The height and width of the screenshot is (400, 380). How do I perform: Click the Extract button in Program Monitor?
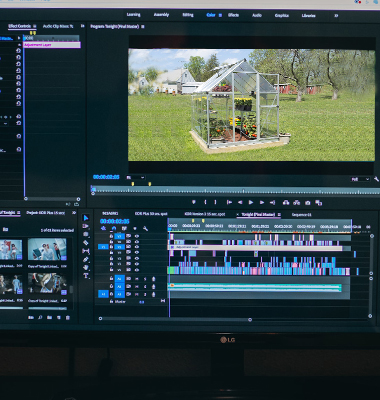(296, 202)
